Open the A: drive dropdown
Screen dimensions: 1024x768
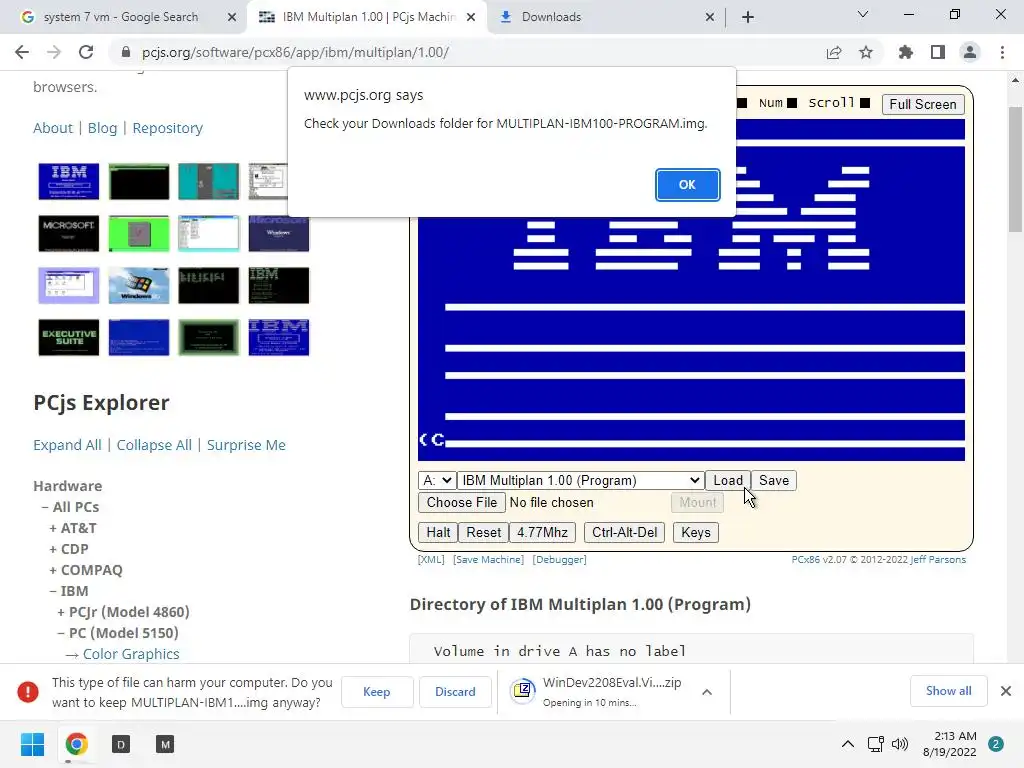click(436, 481)
